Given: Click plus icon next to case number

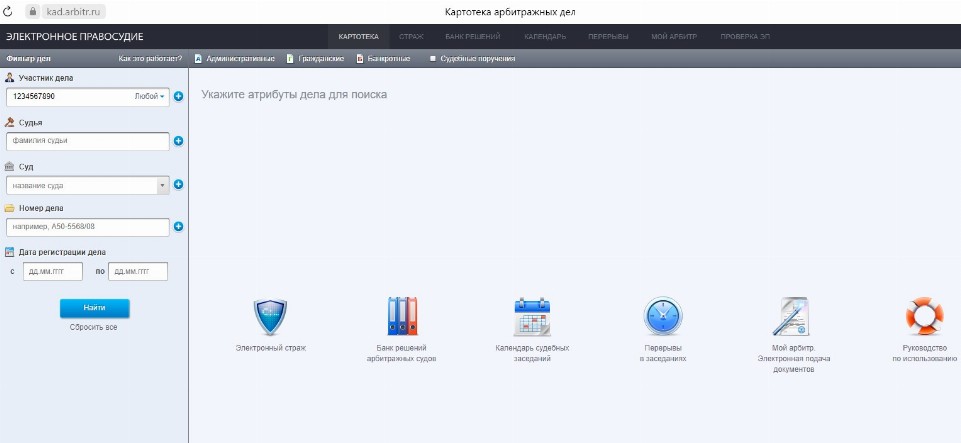Looking at the screenshot, I should [x=178, y=227].
